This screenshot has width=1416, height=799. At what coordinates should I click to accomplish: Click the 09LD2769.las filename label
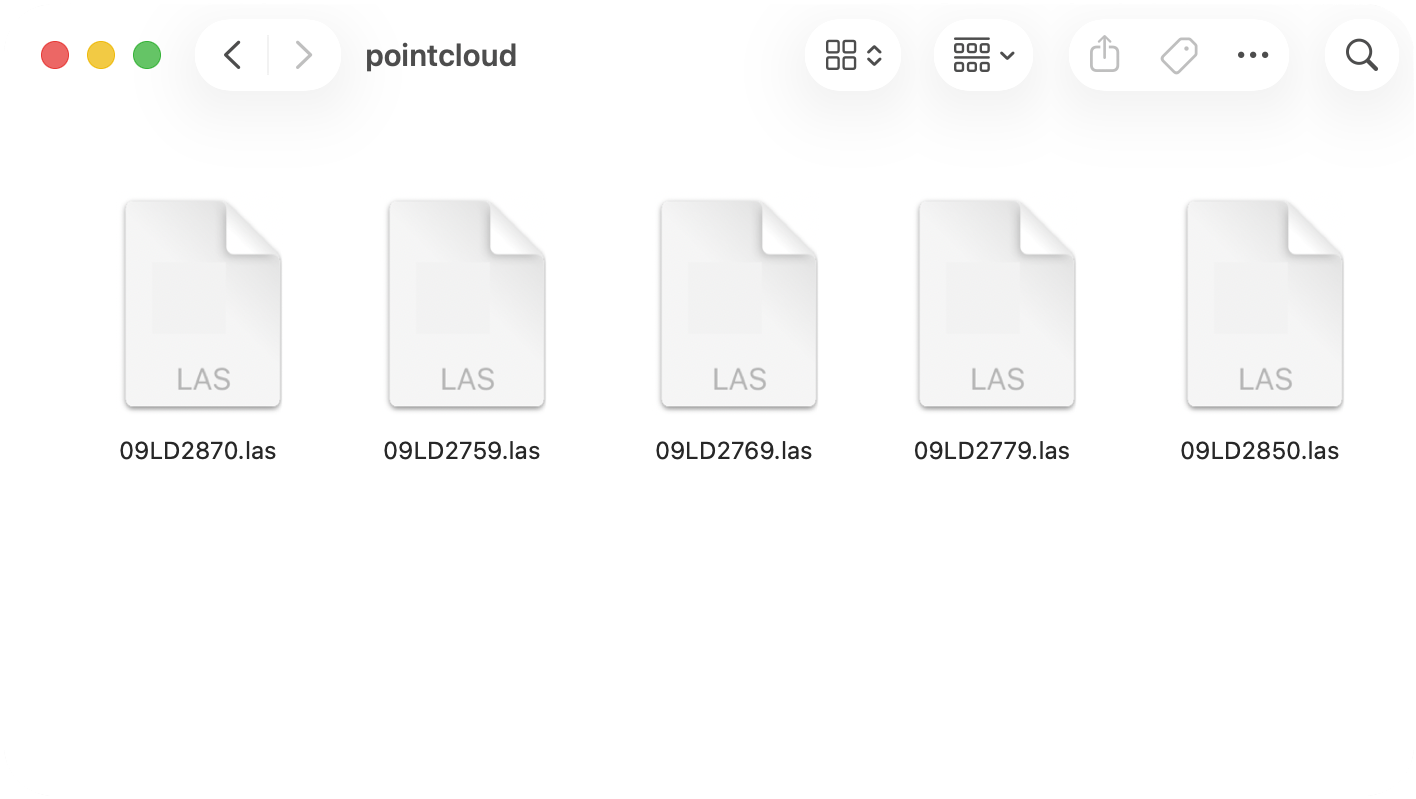[x=734, y=451]
